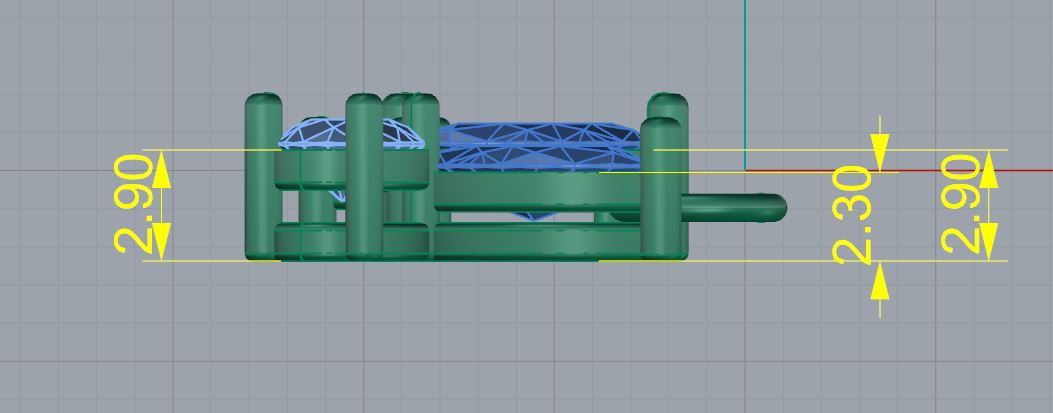Select the 2.90 dimension left of the model

click(134, 204)
